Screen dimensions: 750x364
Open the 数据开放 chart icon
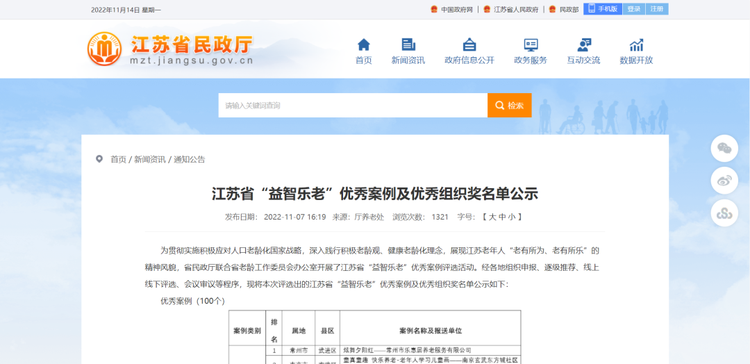pos(636,45)
